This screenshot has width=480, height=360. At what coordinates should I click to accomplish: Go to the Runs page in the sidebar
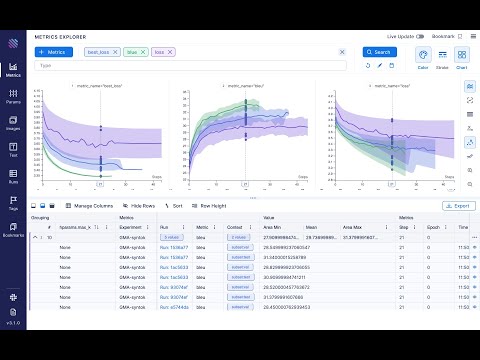(13, 177)
